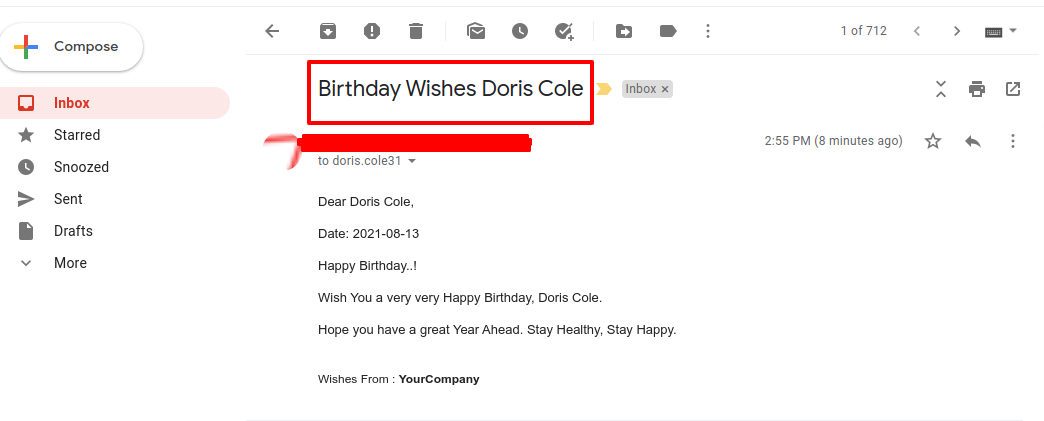Go back to inbox with back arrow

pos(272,31)
